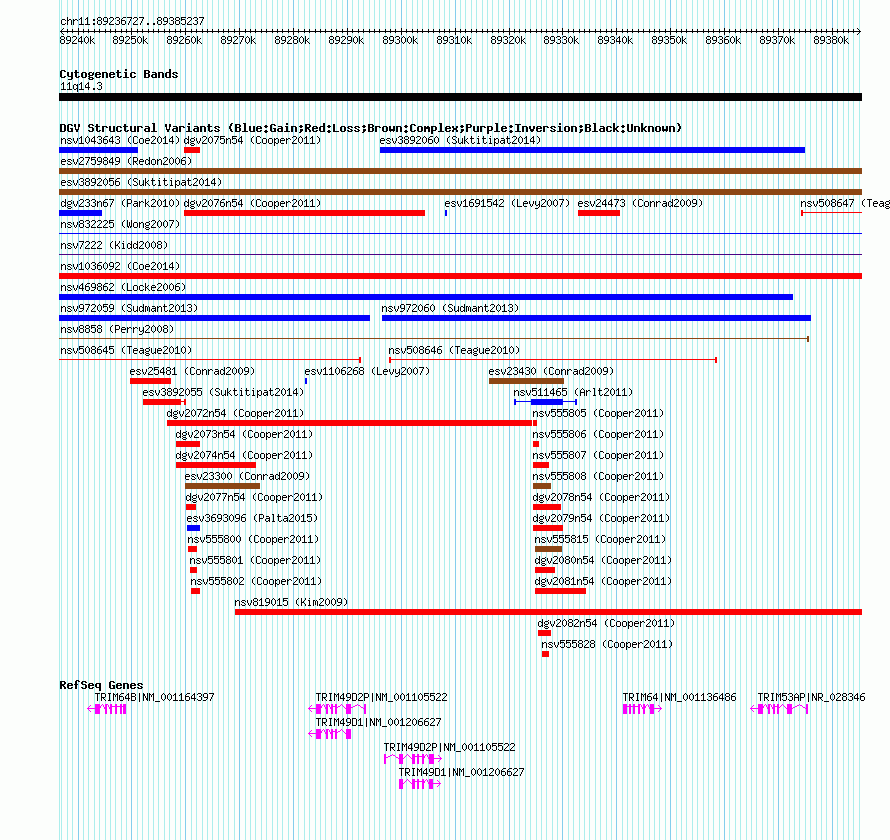Select the TRIM64|NM_001136486 gene label

(x=679, y=697)
